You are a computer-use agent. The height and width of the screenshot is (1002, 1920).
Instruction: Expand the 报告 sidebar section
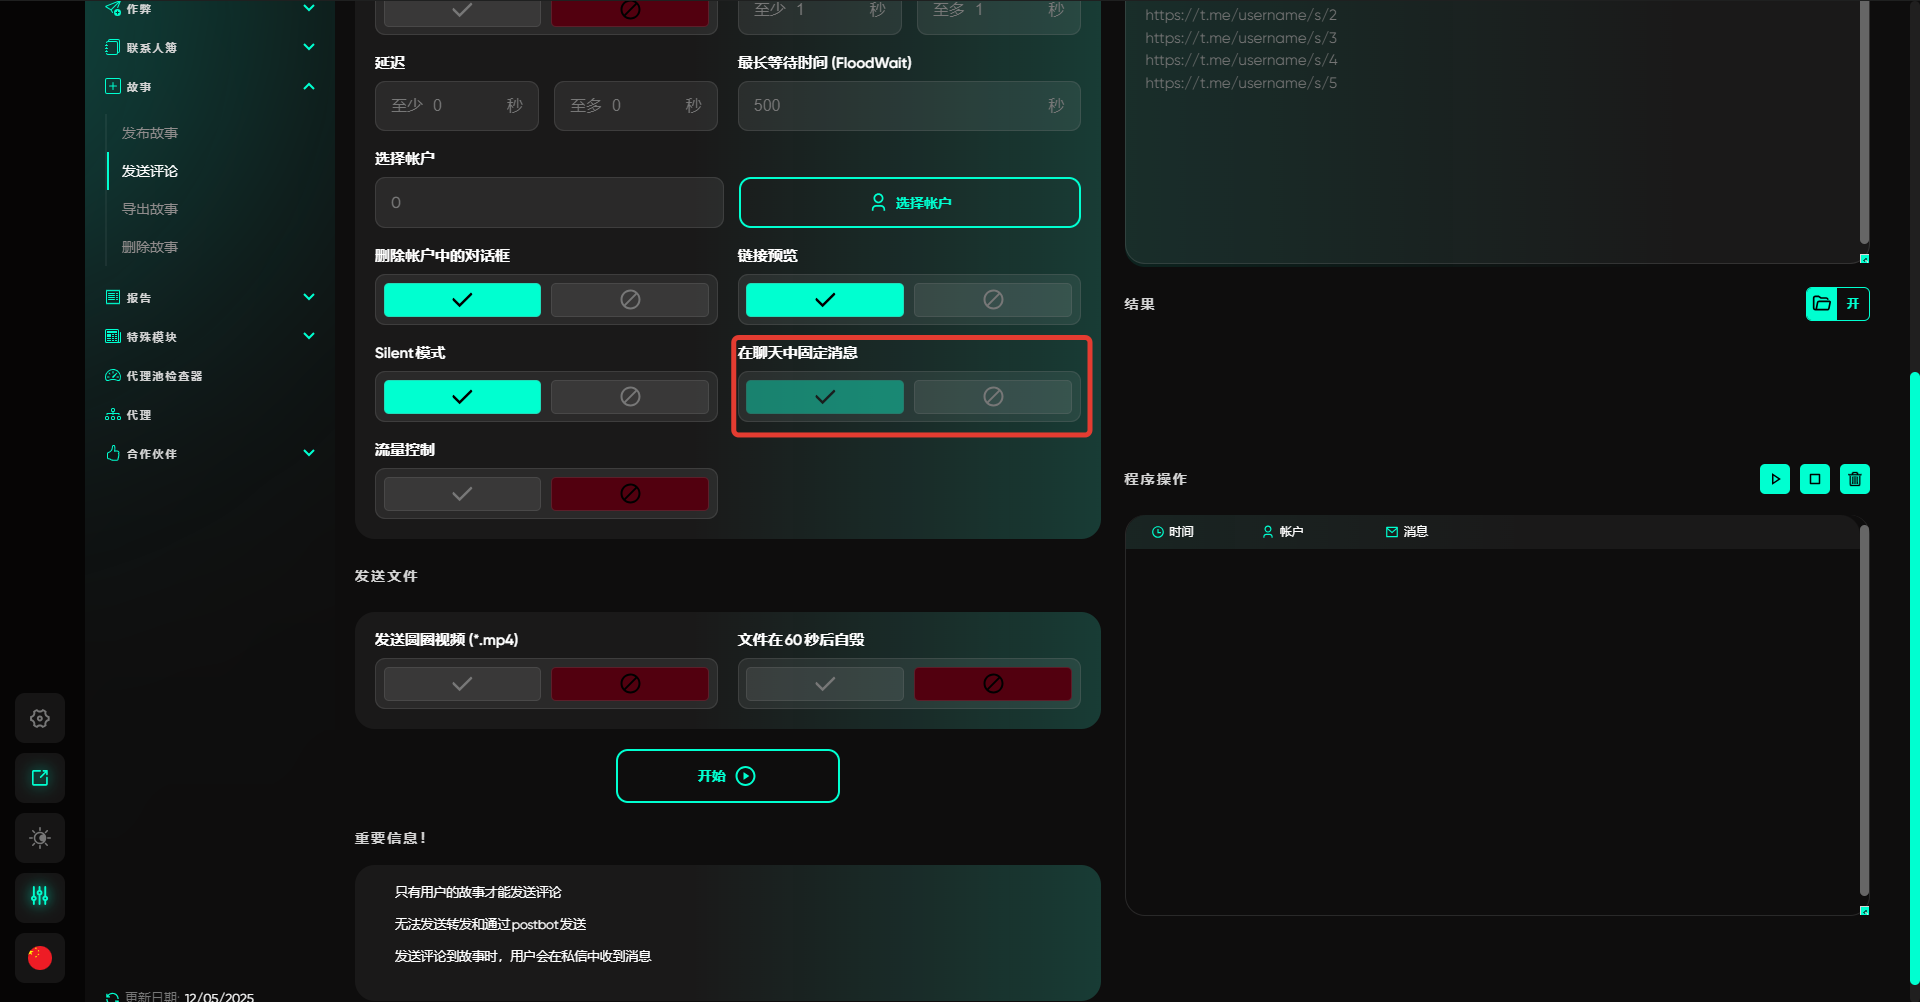(x=309, y=297)
